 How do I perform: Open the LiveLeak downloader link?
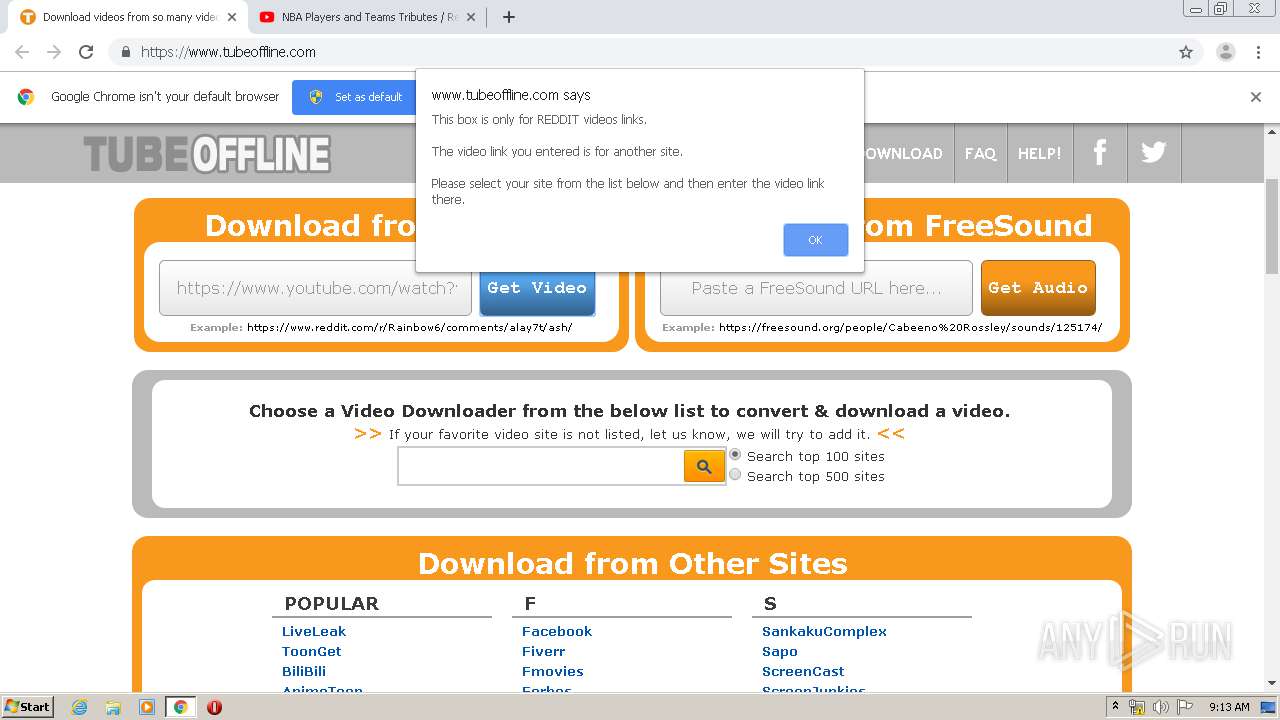pos(314,631)
